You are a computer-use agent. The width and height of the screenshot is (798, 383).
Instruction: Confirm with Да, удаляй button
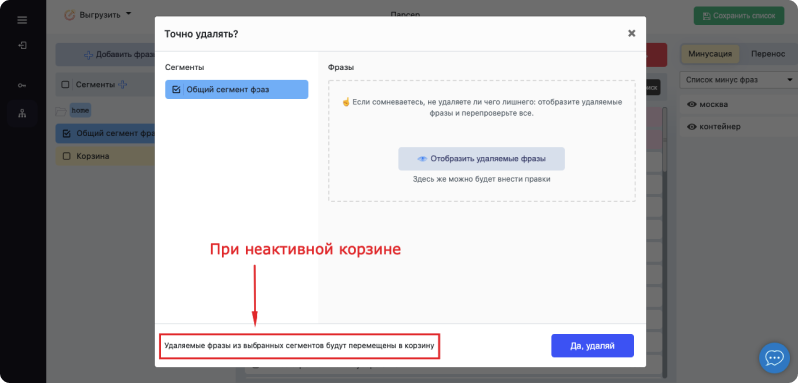[592, 346]
